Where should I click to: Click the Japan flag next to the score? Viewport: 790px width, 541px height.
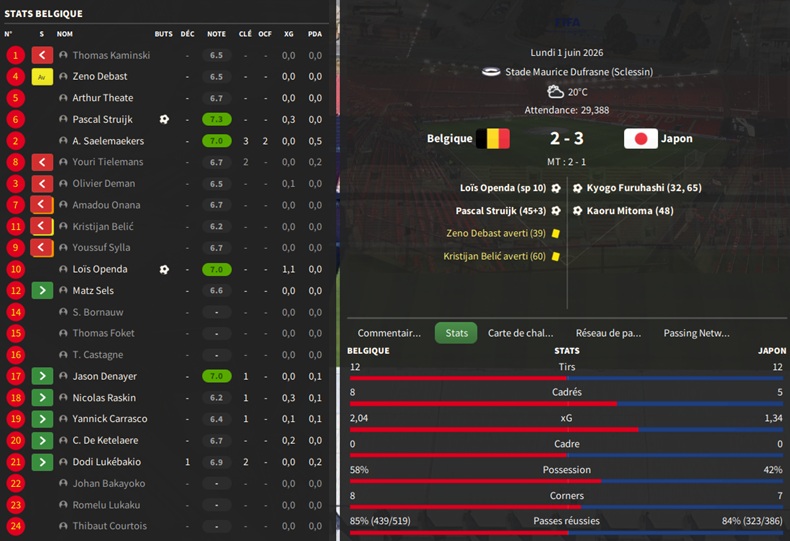tap(640, 139)
